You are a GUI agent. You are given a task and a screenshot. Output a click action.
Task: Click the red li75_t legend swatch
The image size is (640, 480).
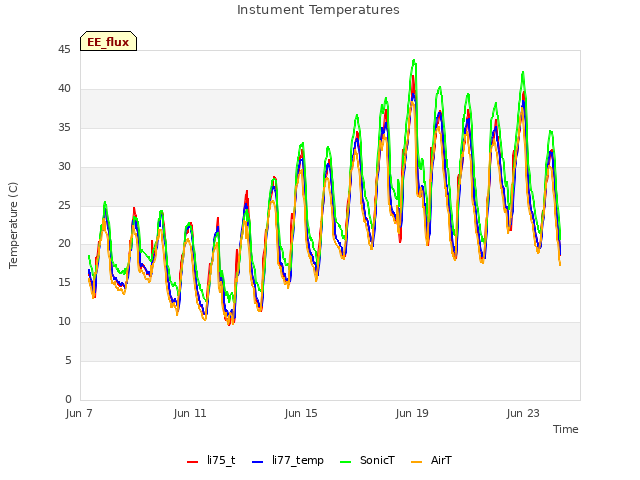pyautogui.click(x=192, y=462)
